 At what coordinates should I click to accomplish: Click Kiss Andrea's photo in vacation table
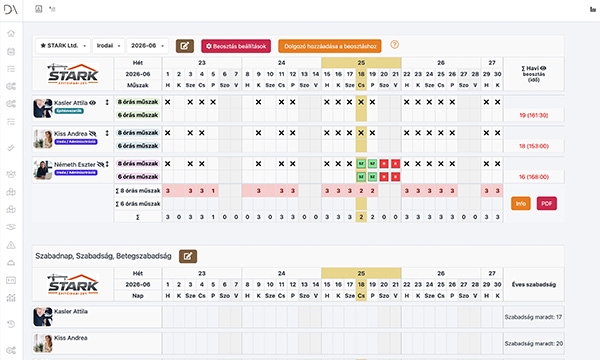point(43,343)
